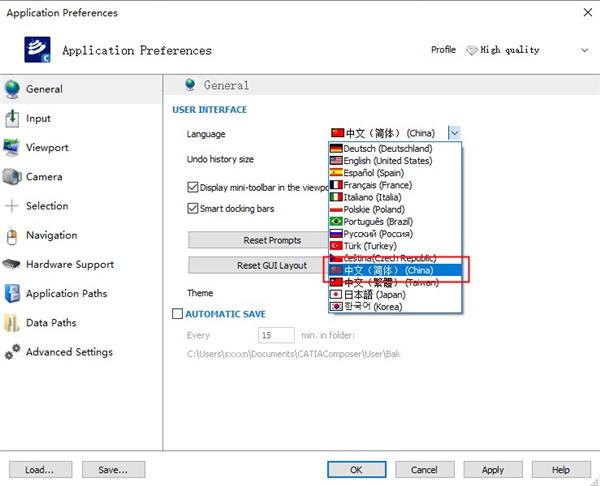This screenshot has height=486, width=600.
Task: Choose Français (France) from the list
Action: (395, 185)
